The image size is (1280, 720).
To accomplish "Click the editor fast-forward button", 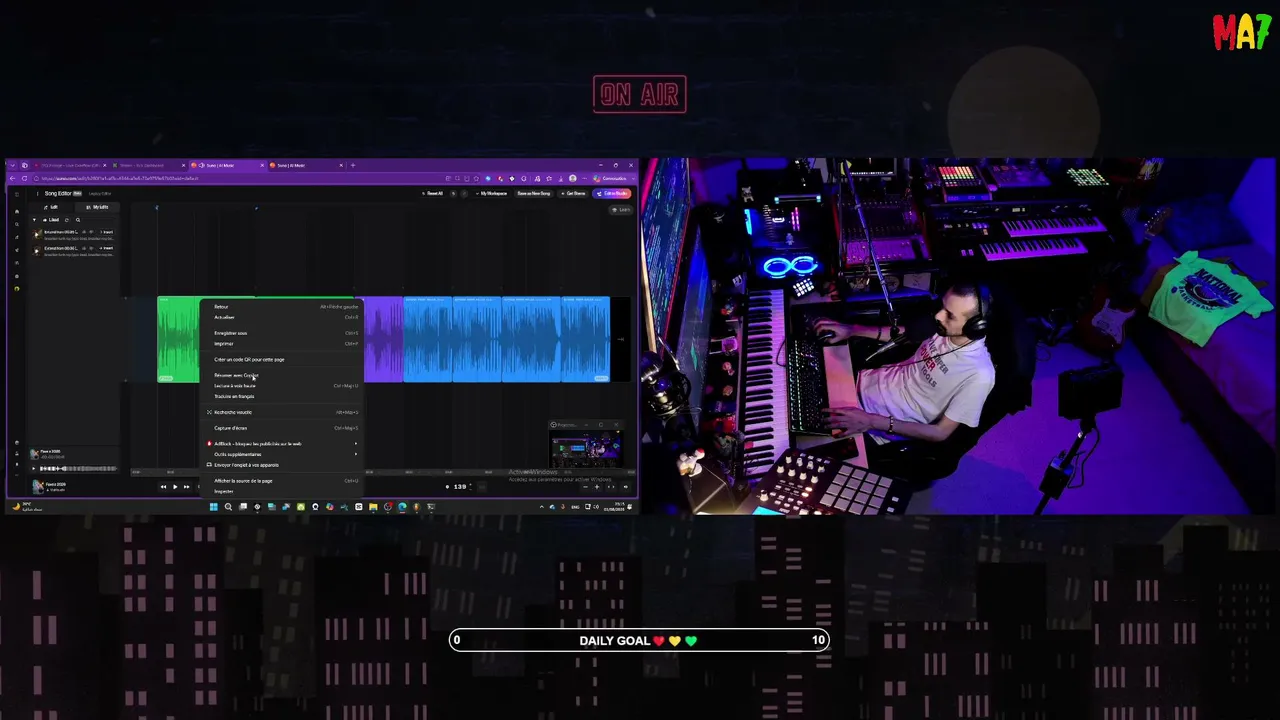I will [186, 487].
